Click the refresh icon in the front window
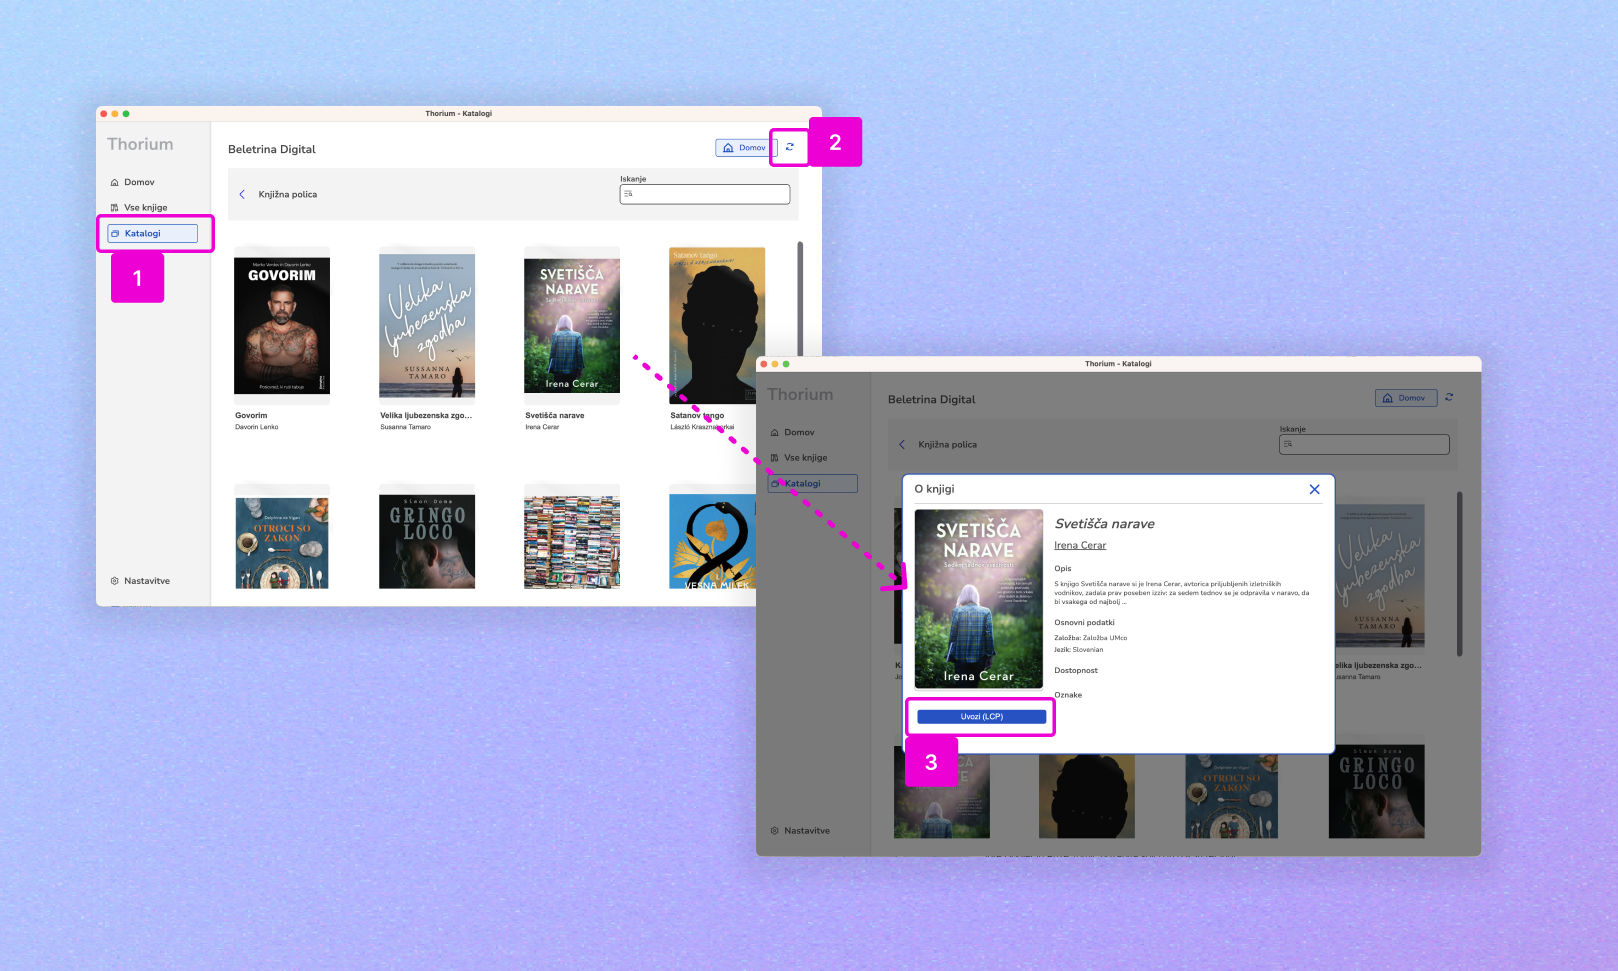1618x971 pixels. [1449, 397]
